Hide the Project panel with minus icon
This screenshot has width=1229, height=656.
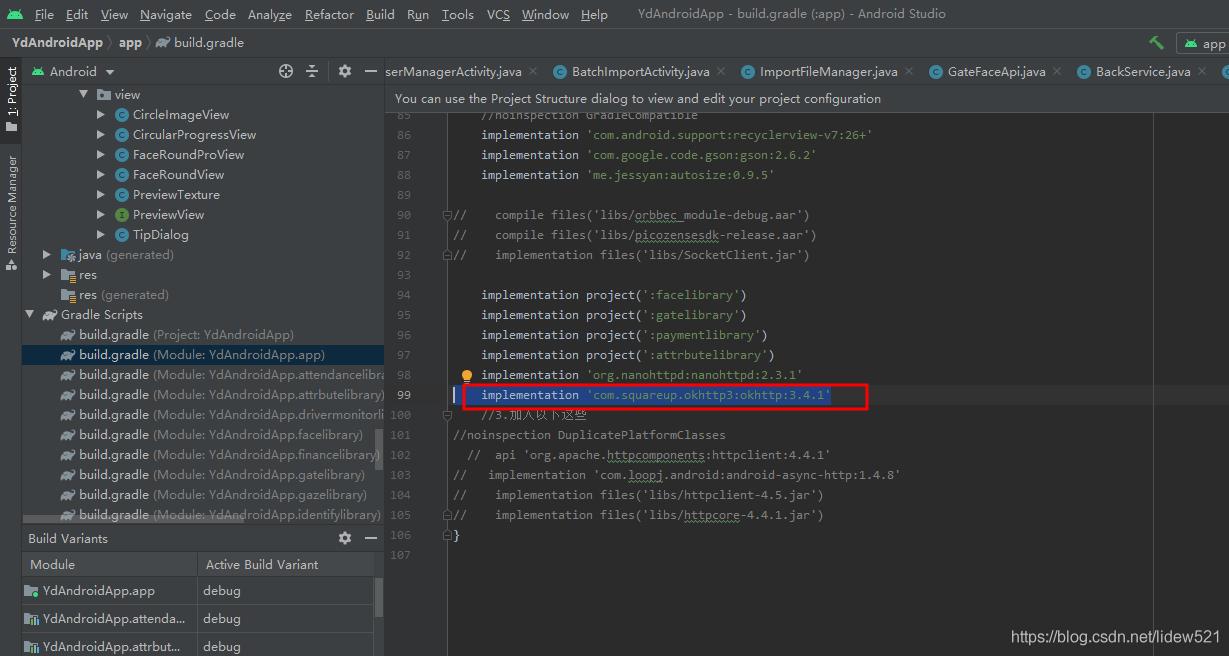(x=370, y=71)
